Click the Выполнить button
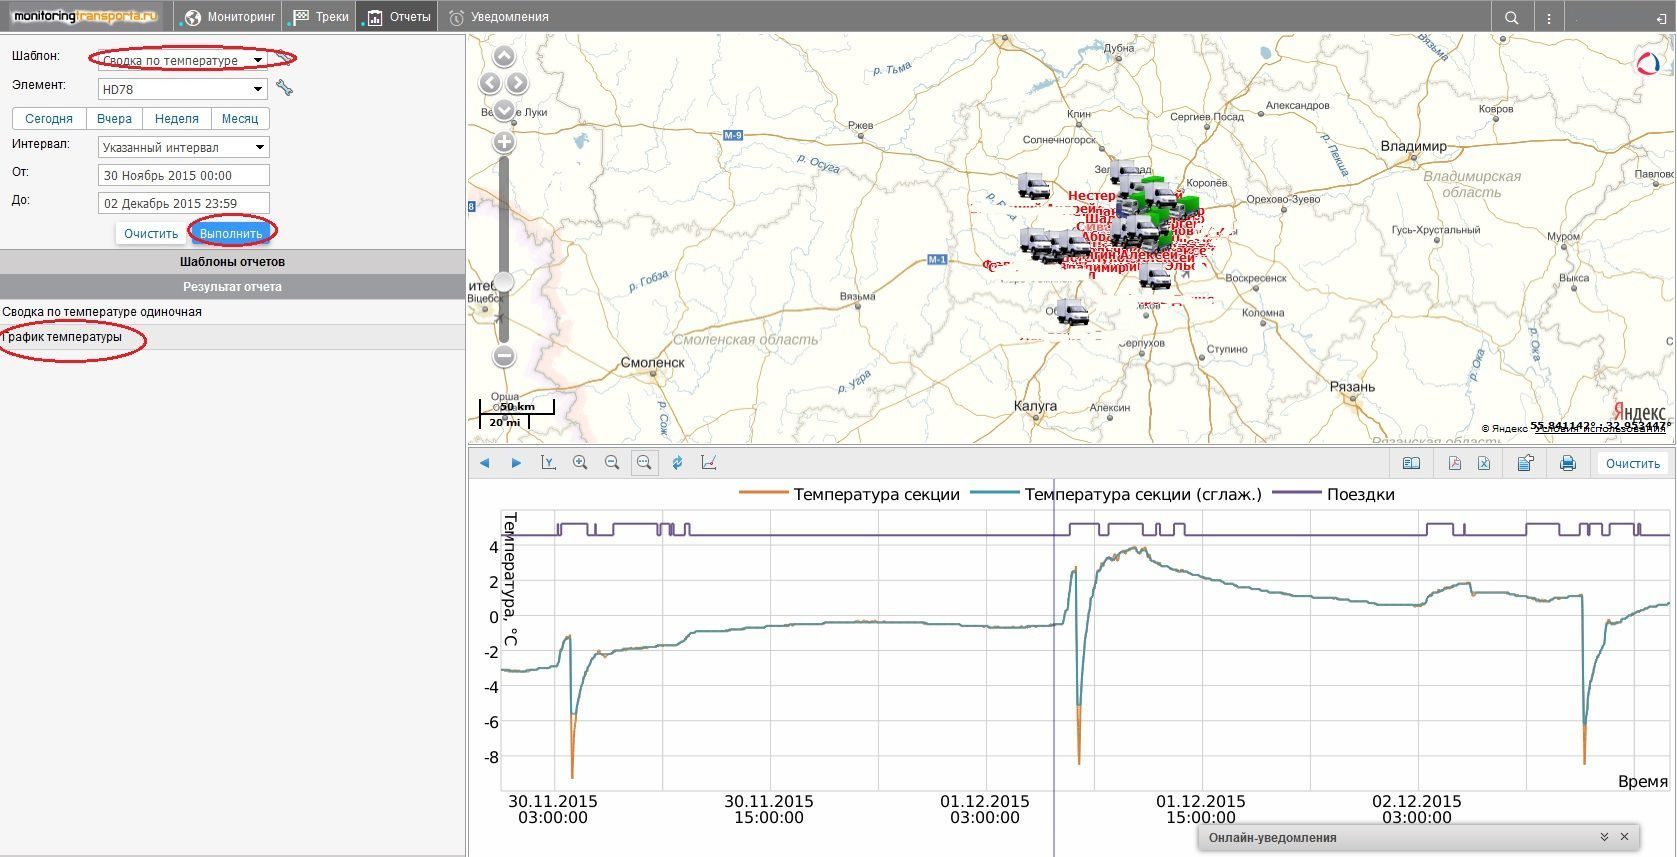 (x=231, y=233)
